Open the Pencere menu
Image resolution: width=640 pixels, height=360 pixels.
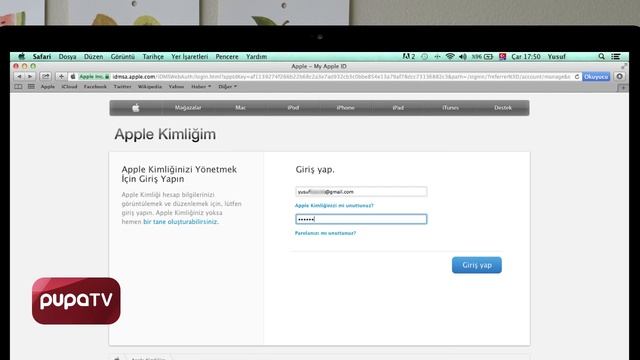click(227, 56)
